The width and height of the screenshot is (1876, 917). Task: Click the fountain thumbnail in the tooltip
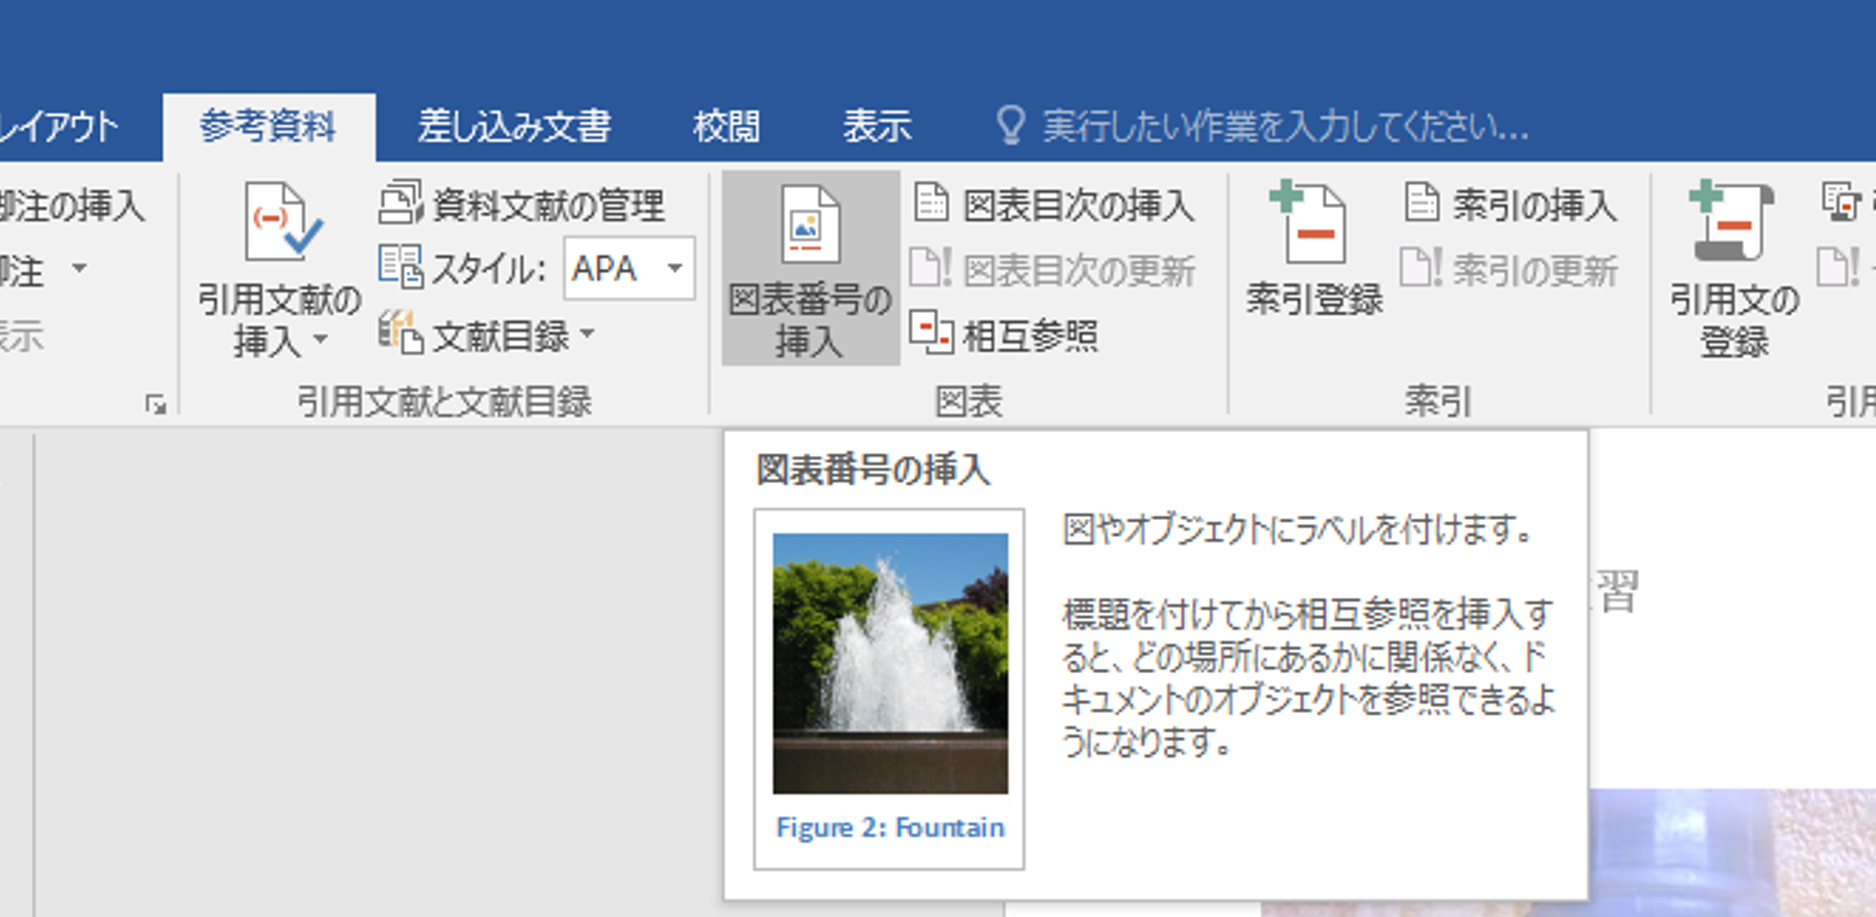890,663
